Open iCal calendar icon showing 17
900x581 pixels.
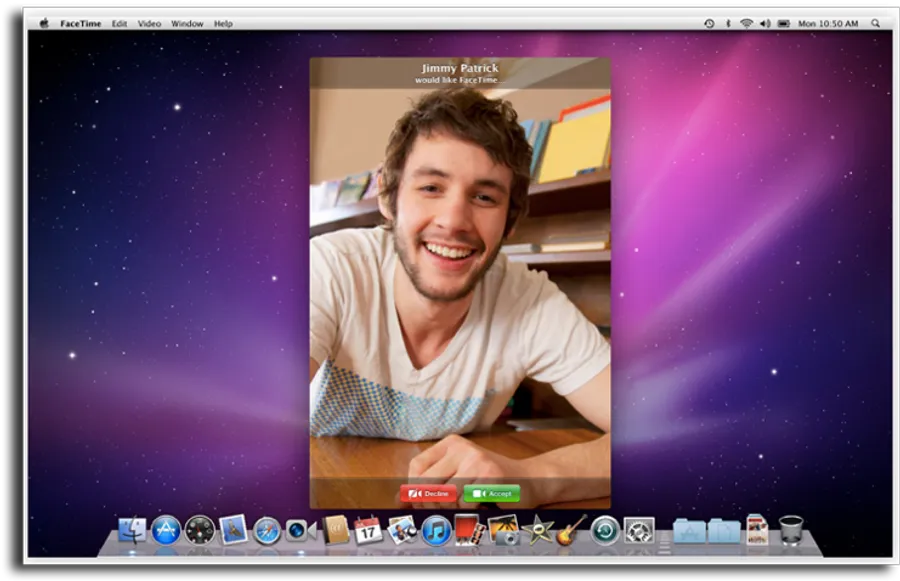click(368, 530)
